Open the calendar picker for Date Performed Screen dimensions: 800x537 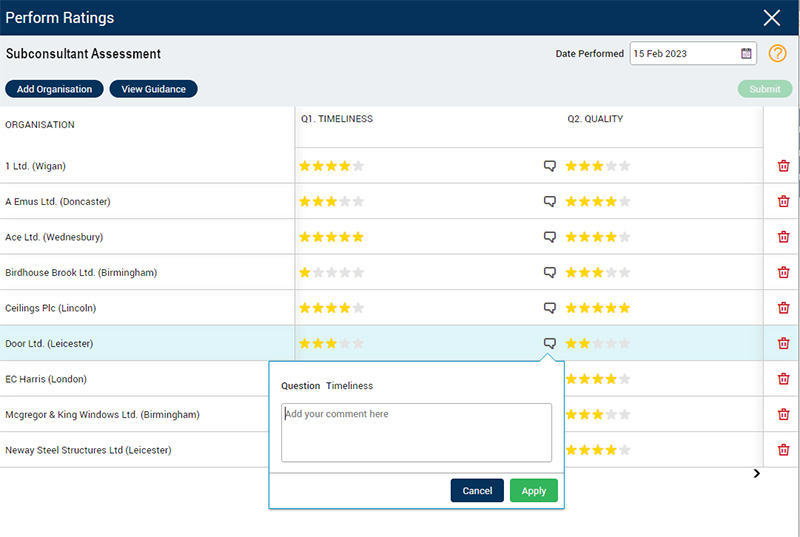(x=746, y=54)
